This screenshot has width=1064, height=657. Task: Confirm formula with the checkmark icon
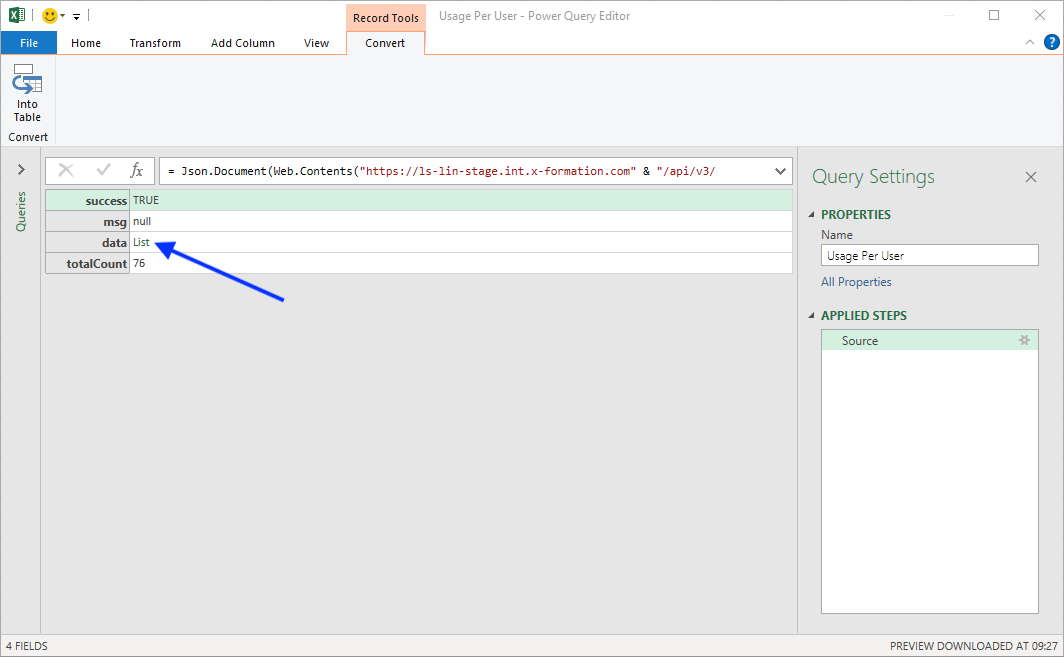103,170
